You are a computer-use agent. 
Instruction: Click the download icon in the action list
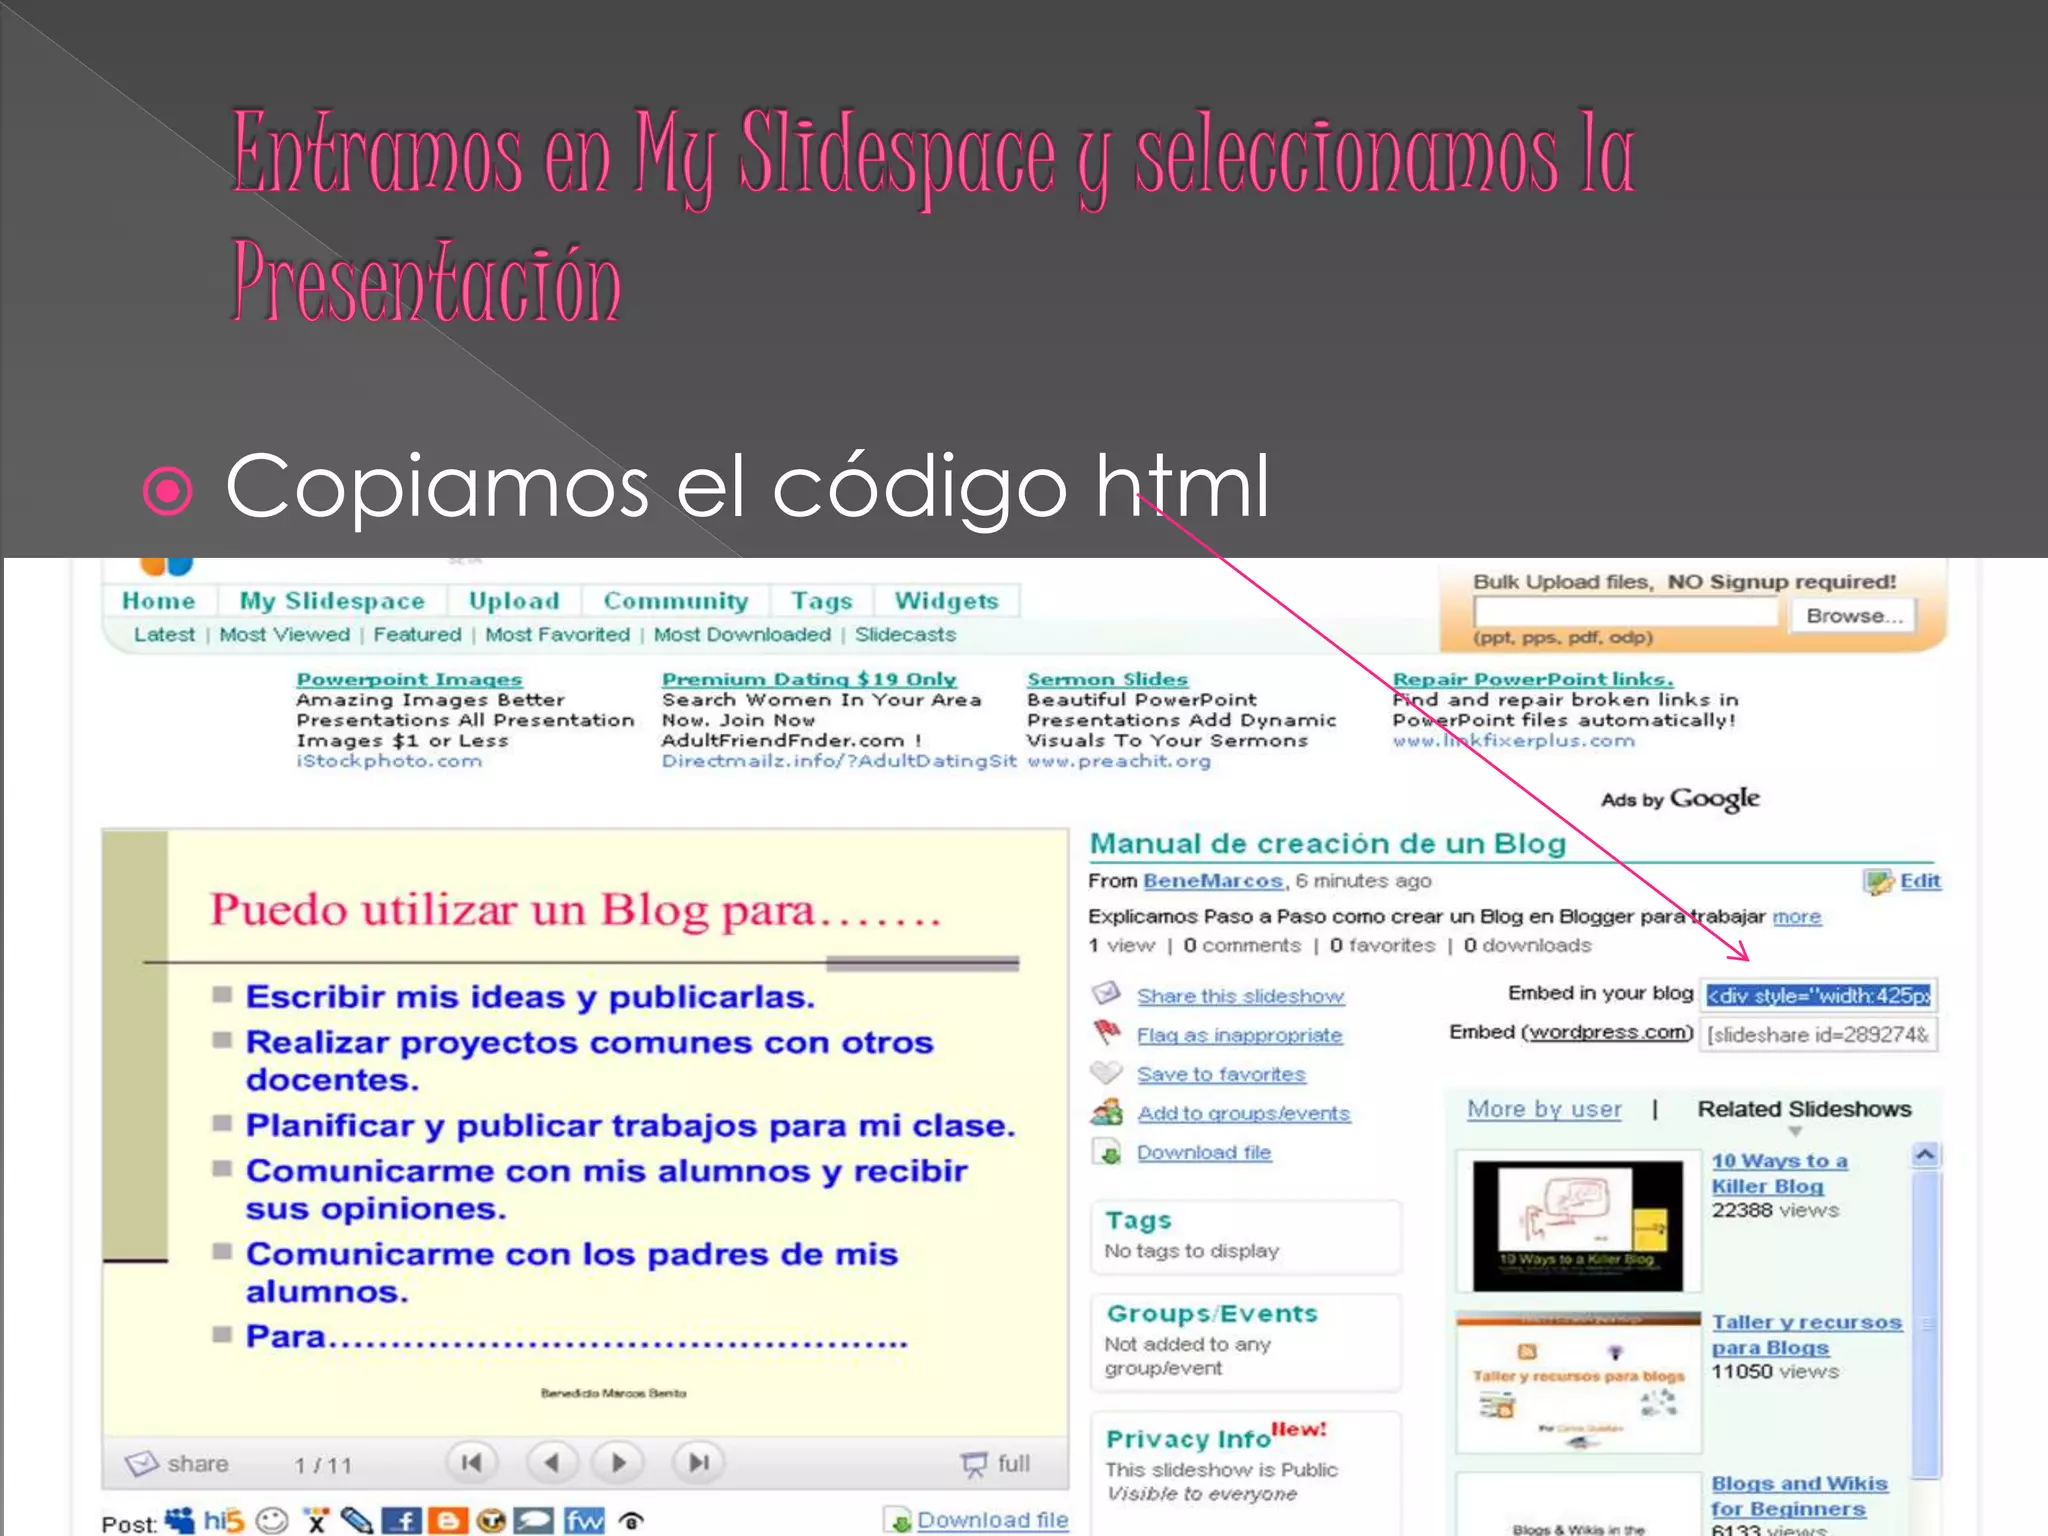[1109, 1152]
